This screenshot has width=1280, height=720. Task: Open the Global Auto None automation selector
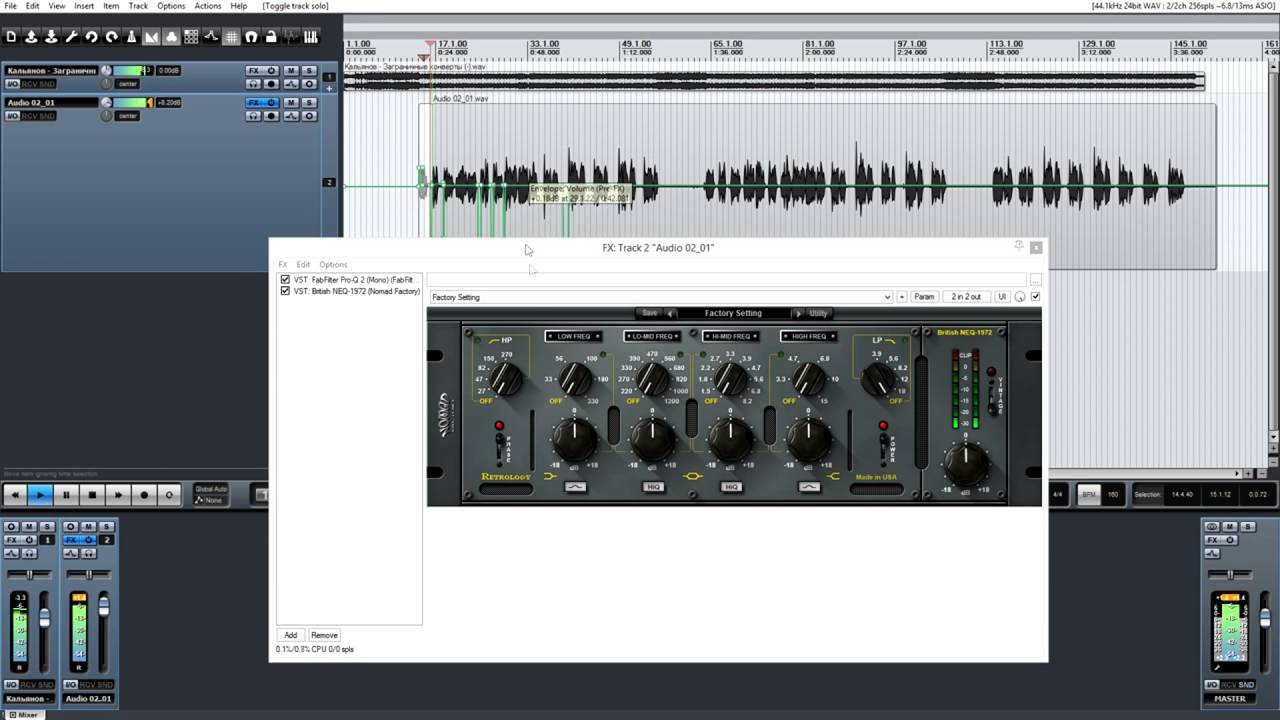tap(212, 494)
